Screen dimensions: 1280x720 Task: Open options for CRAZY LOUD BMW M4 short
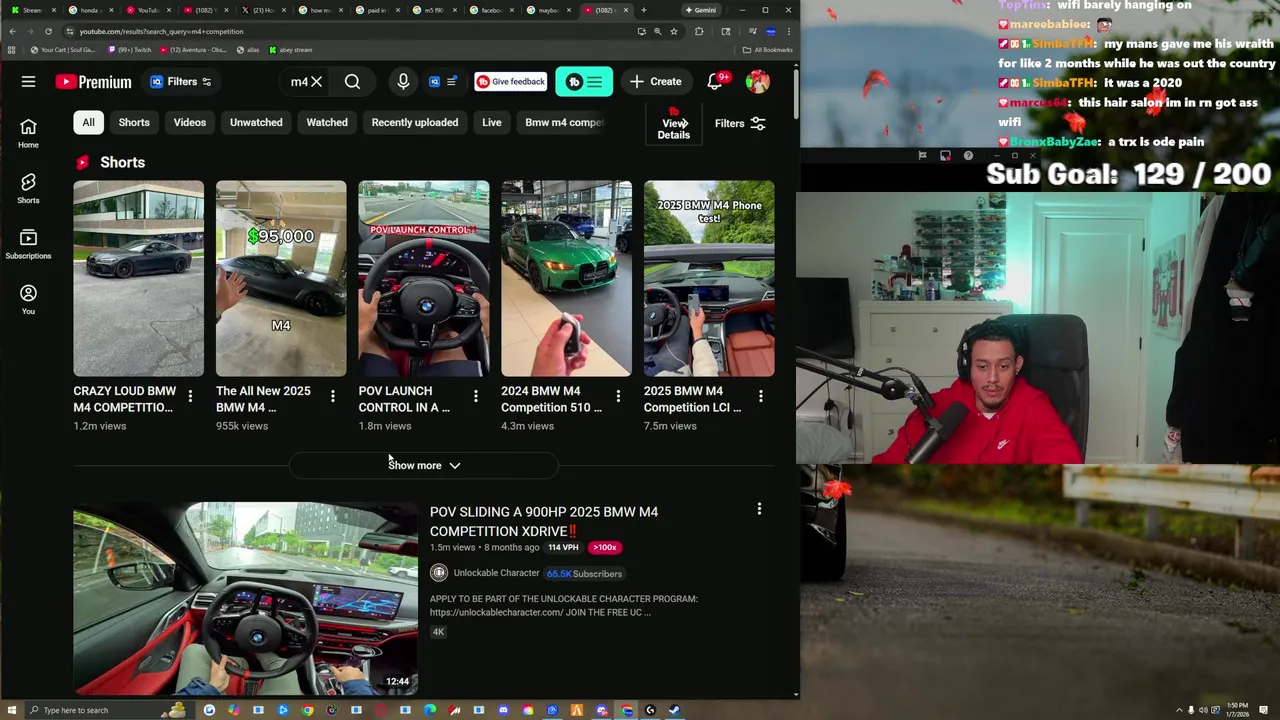click(190, 396)
